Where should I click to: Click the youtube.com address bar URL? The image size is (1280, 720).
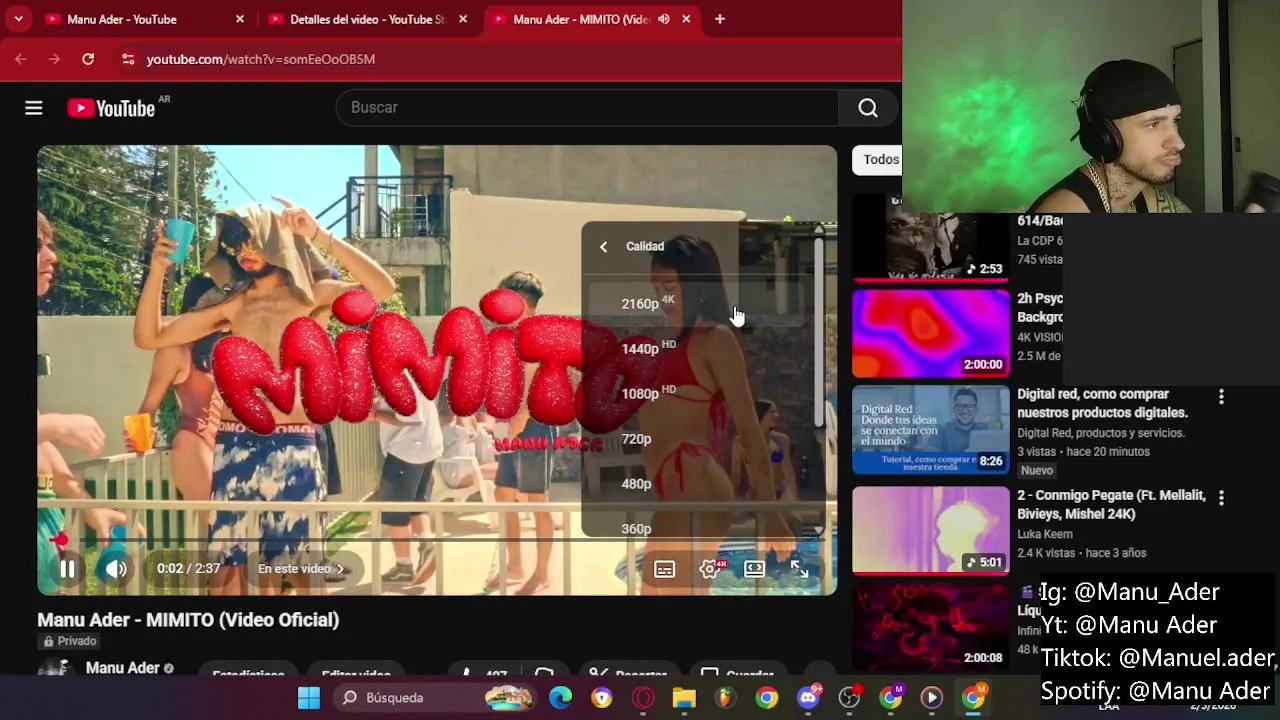click(261, 59)
